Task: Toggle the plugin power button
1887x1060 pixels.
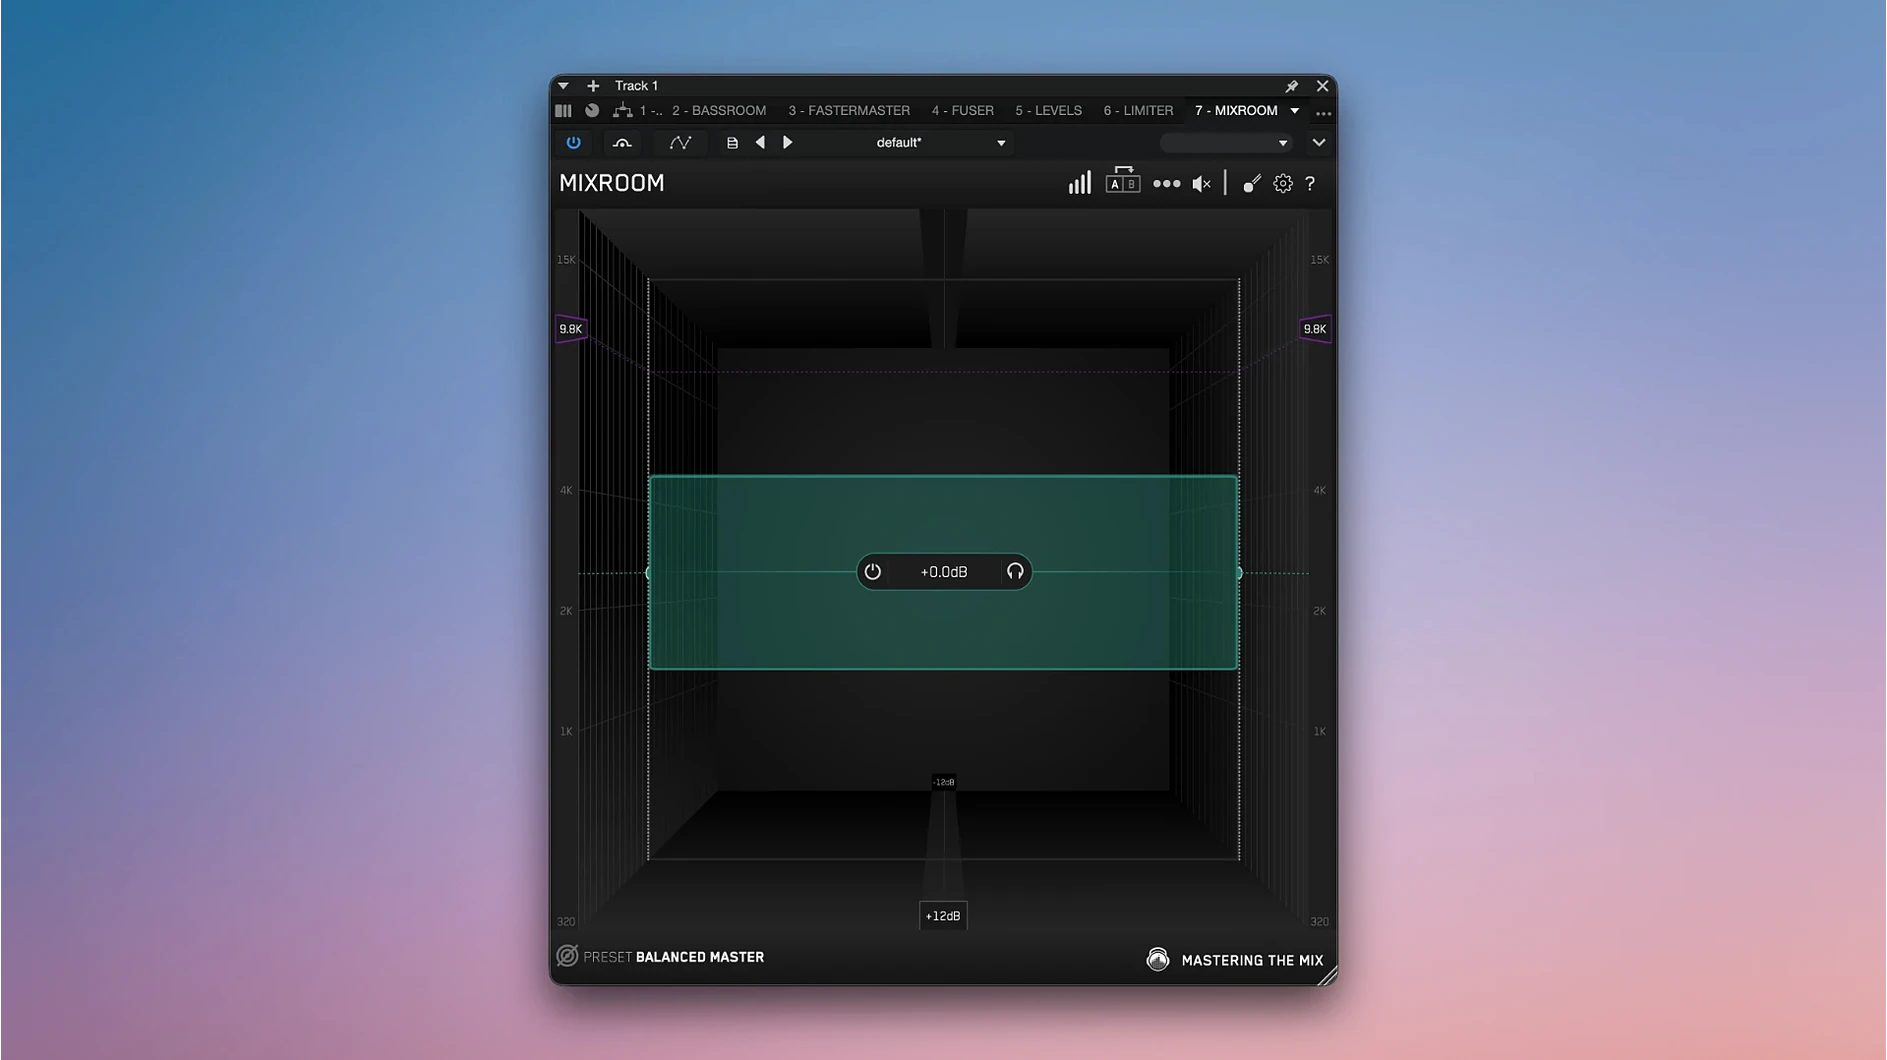Action: (573, 143)
